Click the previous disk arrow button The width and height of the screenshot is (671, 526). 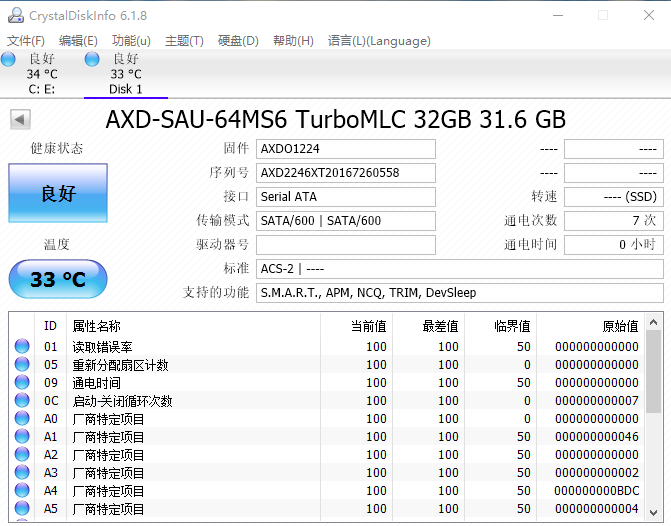click(20, 119)
